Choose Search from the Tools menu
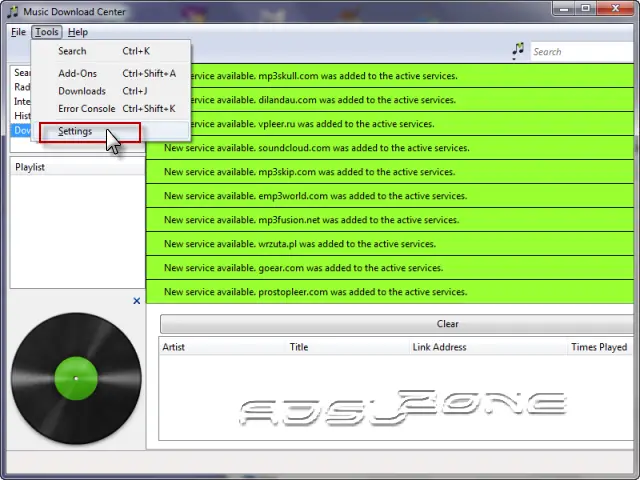This screenshot has width=640, height=480. pyautogui.click(x=111, y=51)
